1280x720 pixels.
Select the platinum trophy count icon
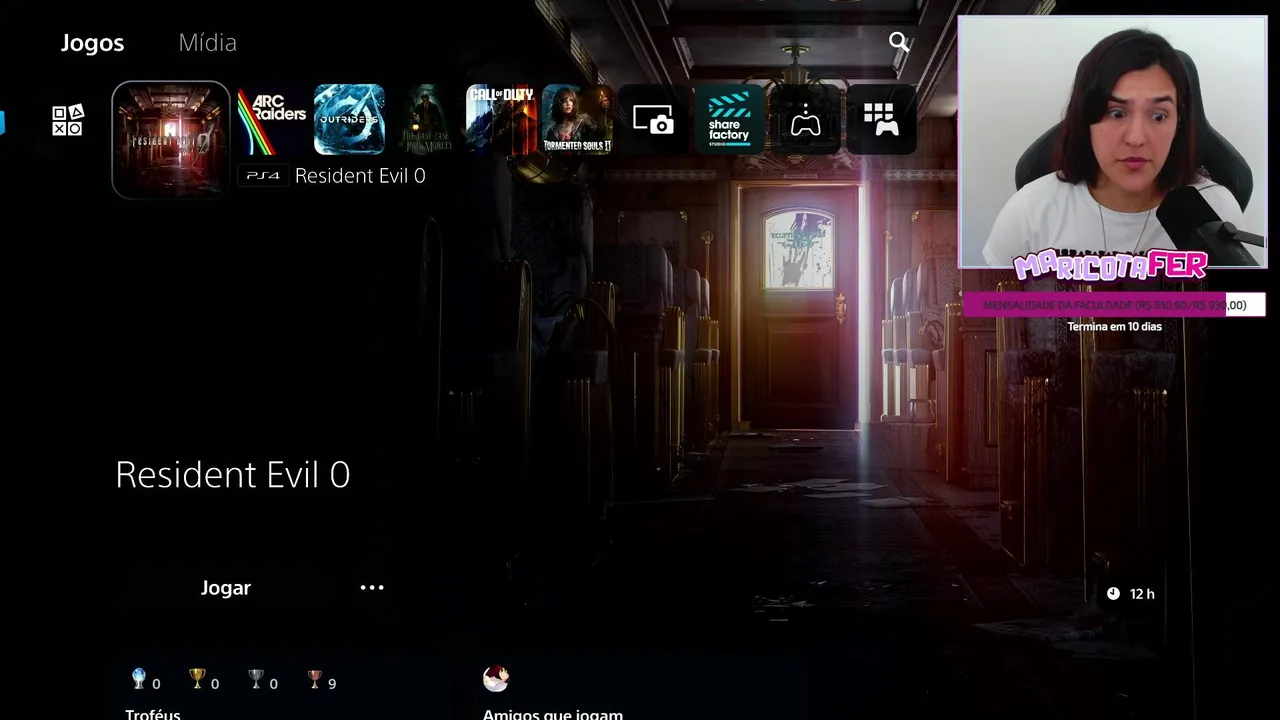(139, 680)
